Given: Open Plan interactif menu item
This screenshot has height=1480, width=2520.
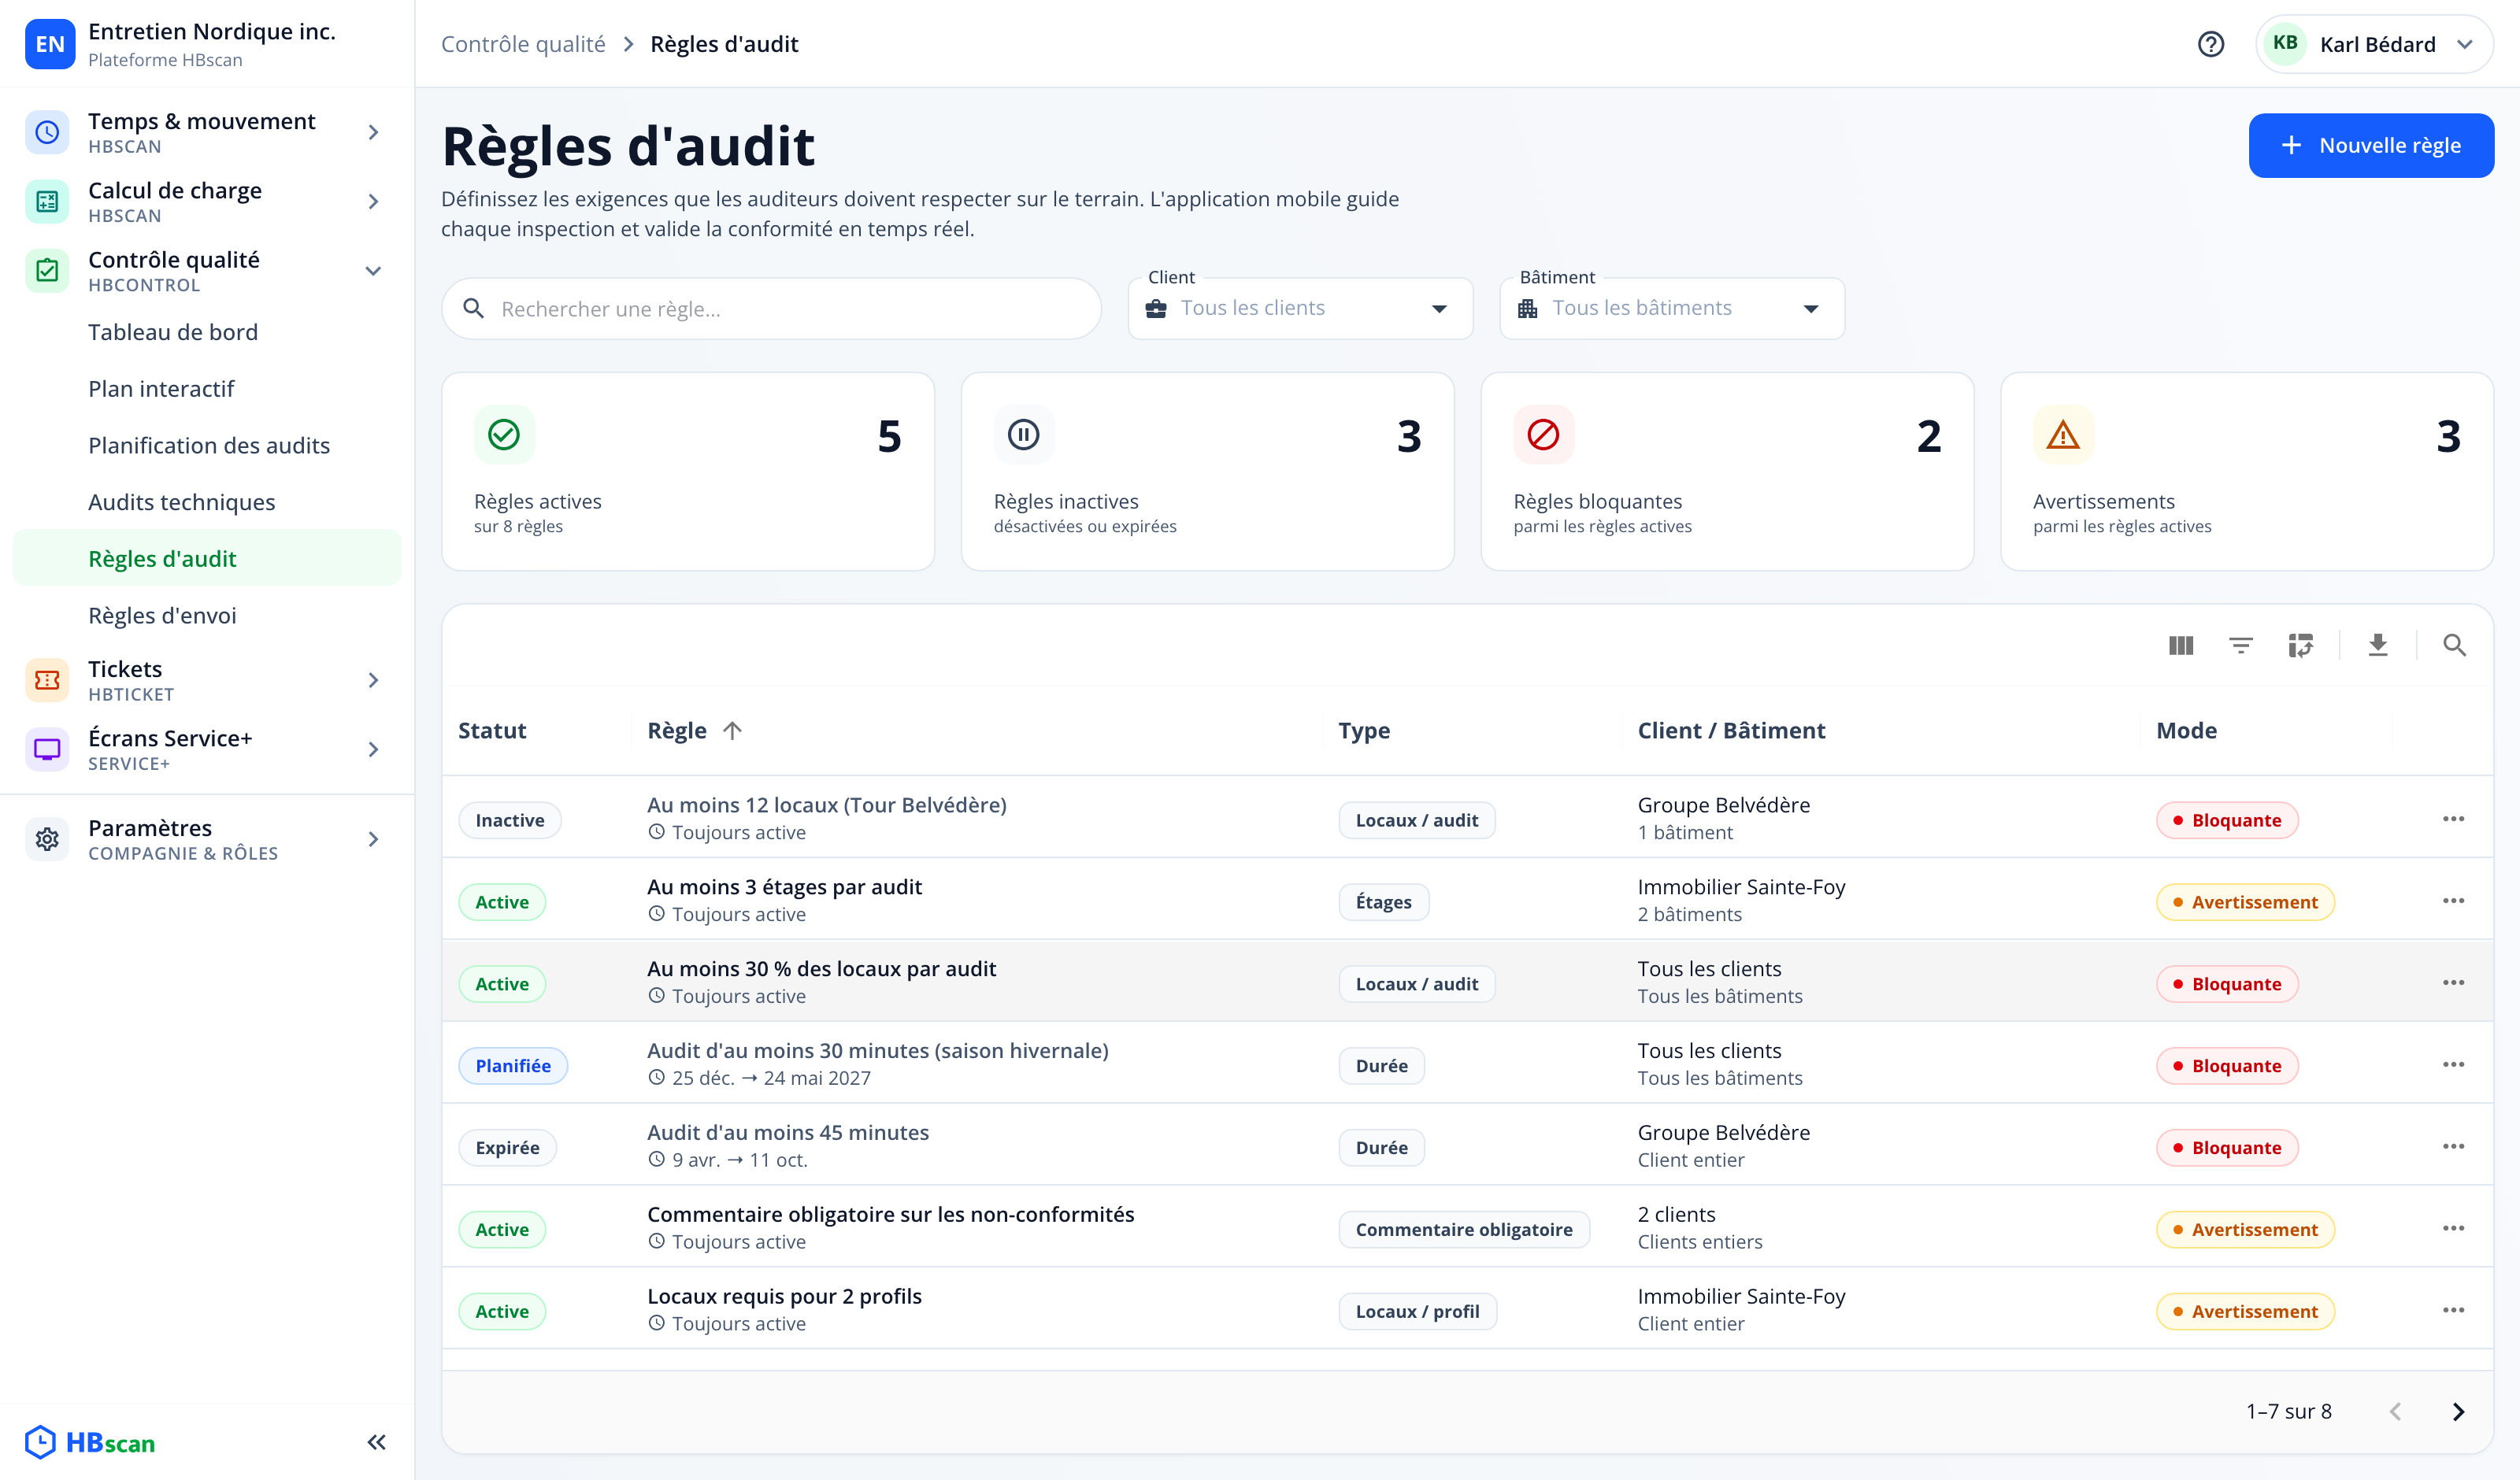Looking at the screenshot, I should pyautogui.click(x=207, y=389).
